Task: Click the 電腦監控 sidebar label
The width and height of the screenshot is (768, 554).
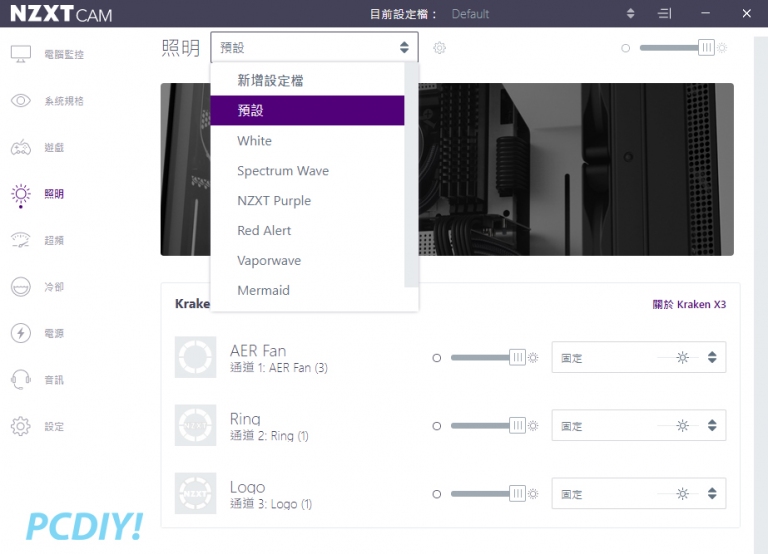Action: (x=64, y=54)
